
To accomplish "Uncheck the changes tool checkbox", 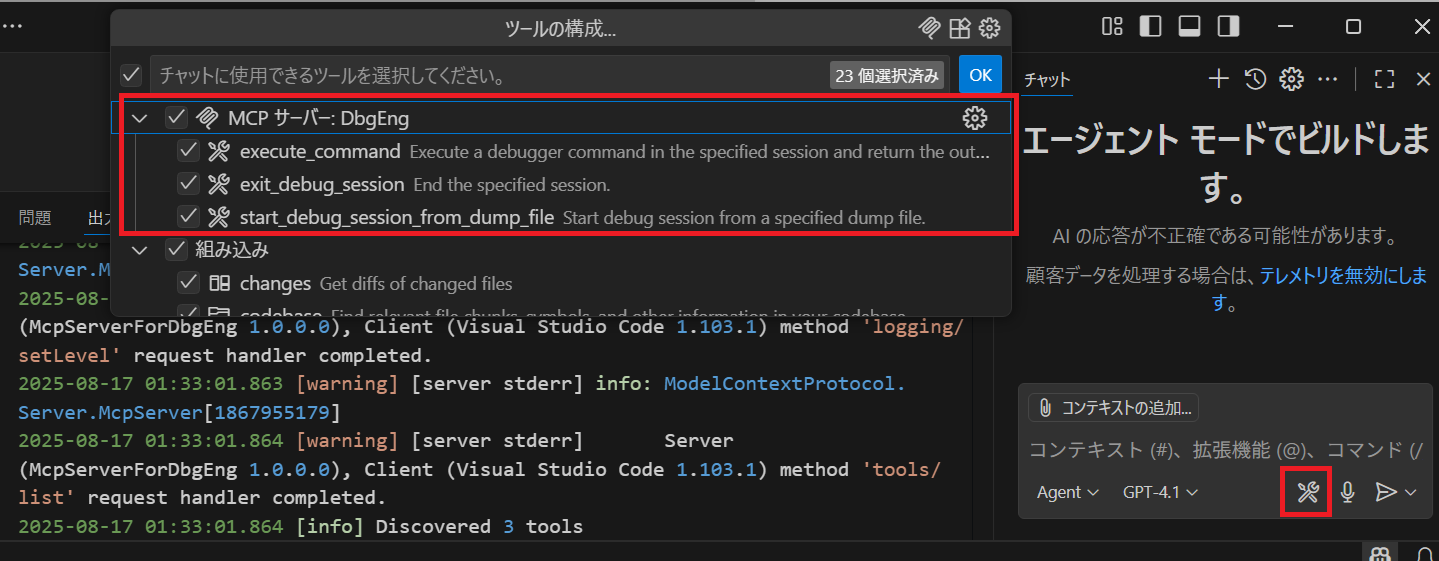I will click(188, 283).
